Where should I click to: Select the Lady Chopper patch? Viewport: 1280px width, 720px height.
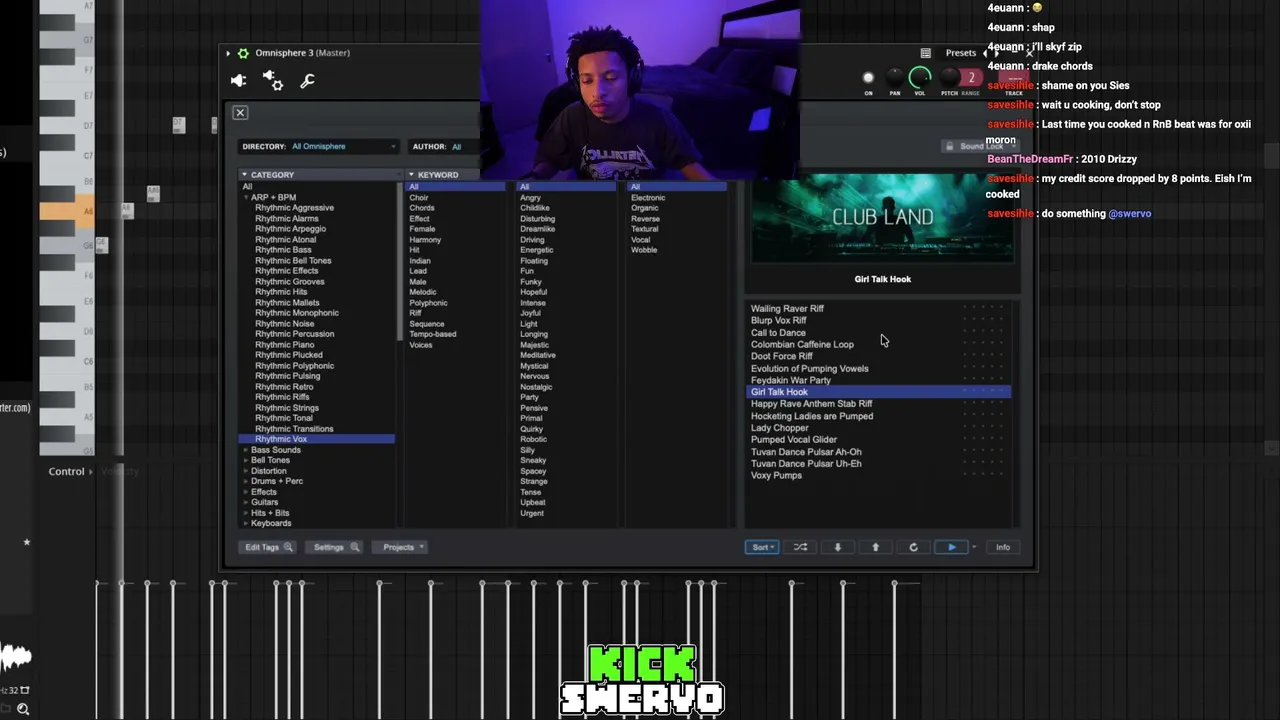tap(780, 428)
